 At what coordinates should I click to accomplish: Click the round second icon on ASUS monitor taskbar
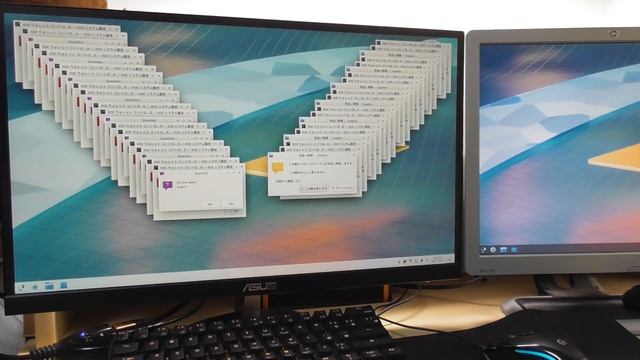pos(35,287)
